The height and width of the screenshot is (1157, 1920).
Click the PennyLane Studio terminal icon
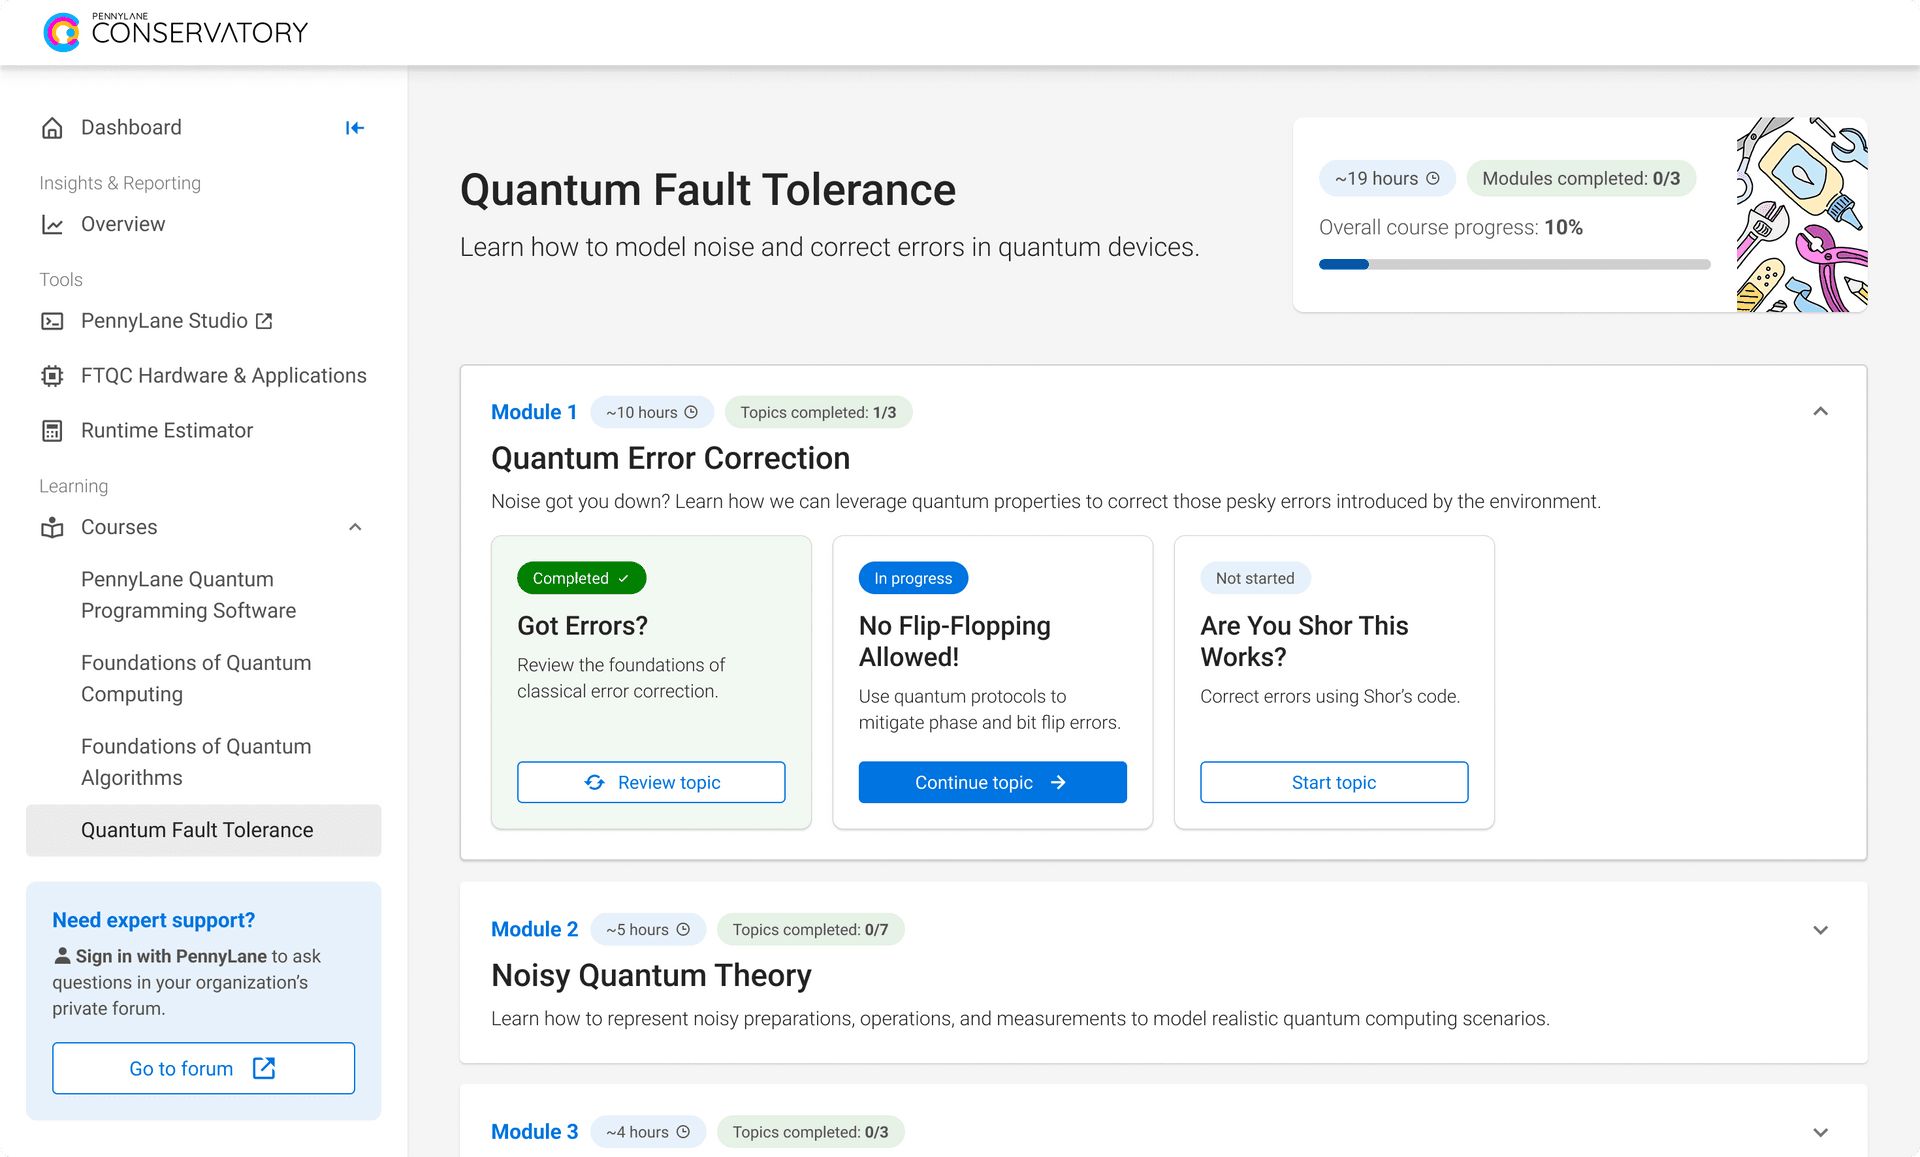tap(52, 321)
